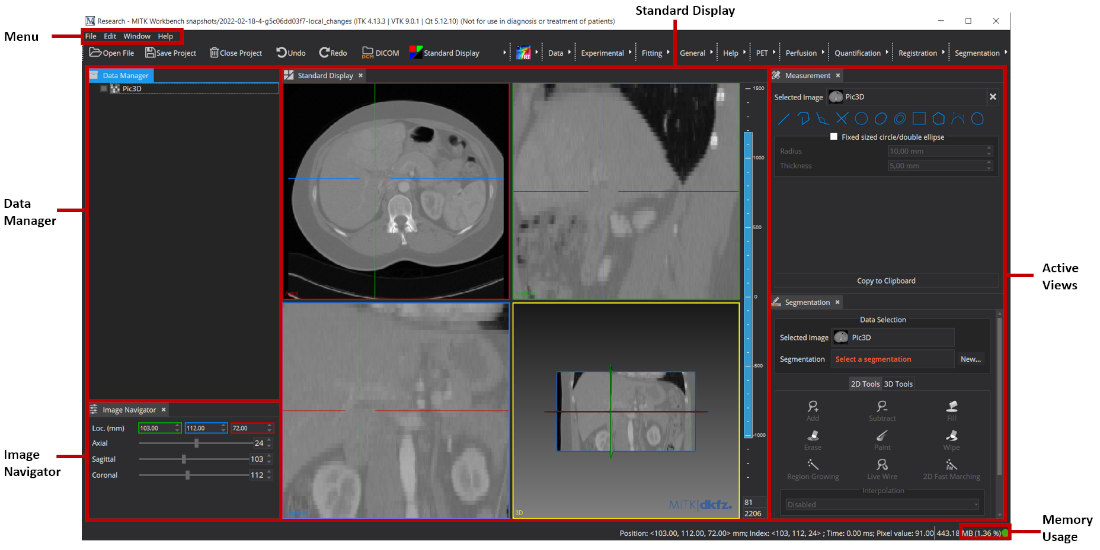The height and width of the screenshot is (550, 1100).
Task: Open the Interpolation dropdown showing Disabled
Action: tap(882, 504)
